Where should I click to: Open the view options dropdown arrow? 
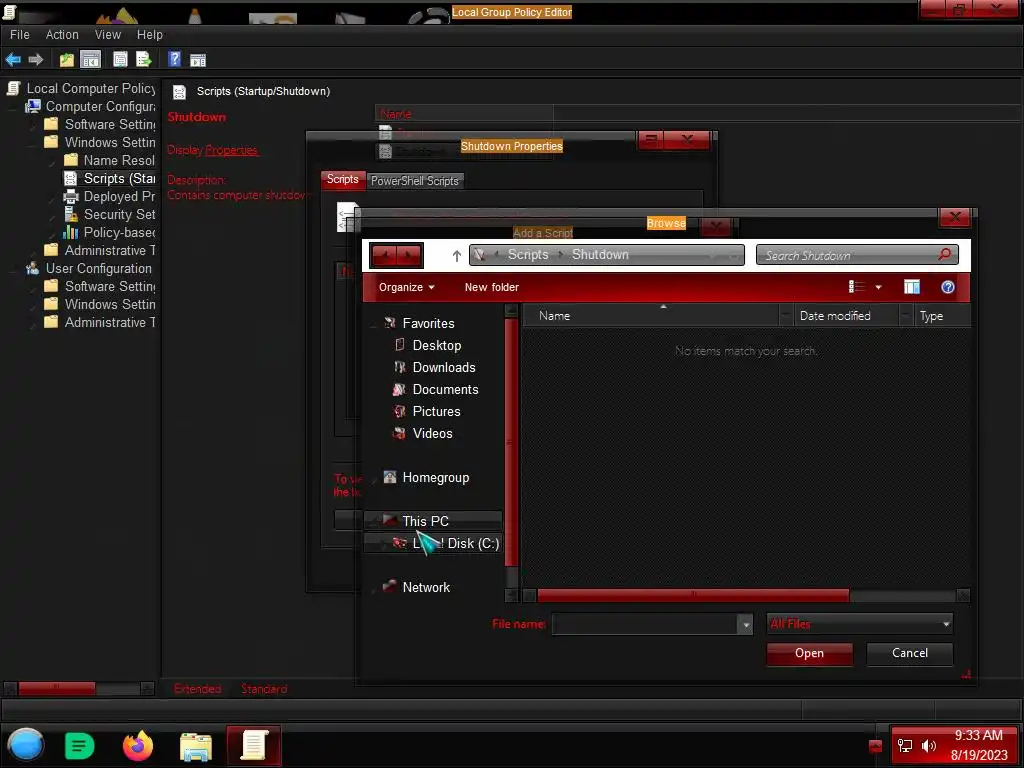[x=878, y=287]
